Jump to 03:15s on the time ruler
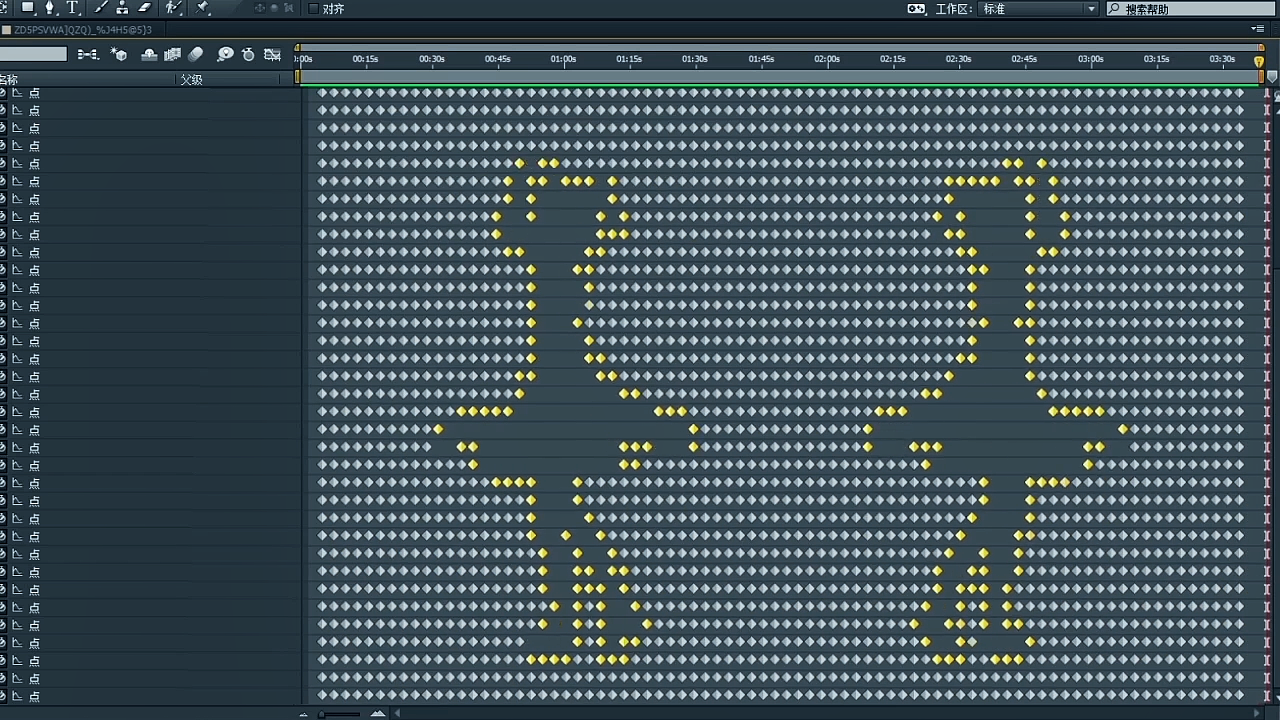 pos(1156,59)
